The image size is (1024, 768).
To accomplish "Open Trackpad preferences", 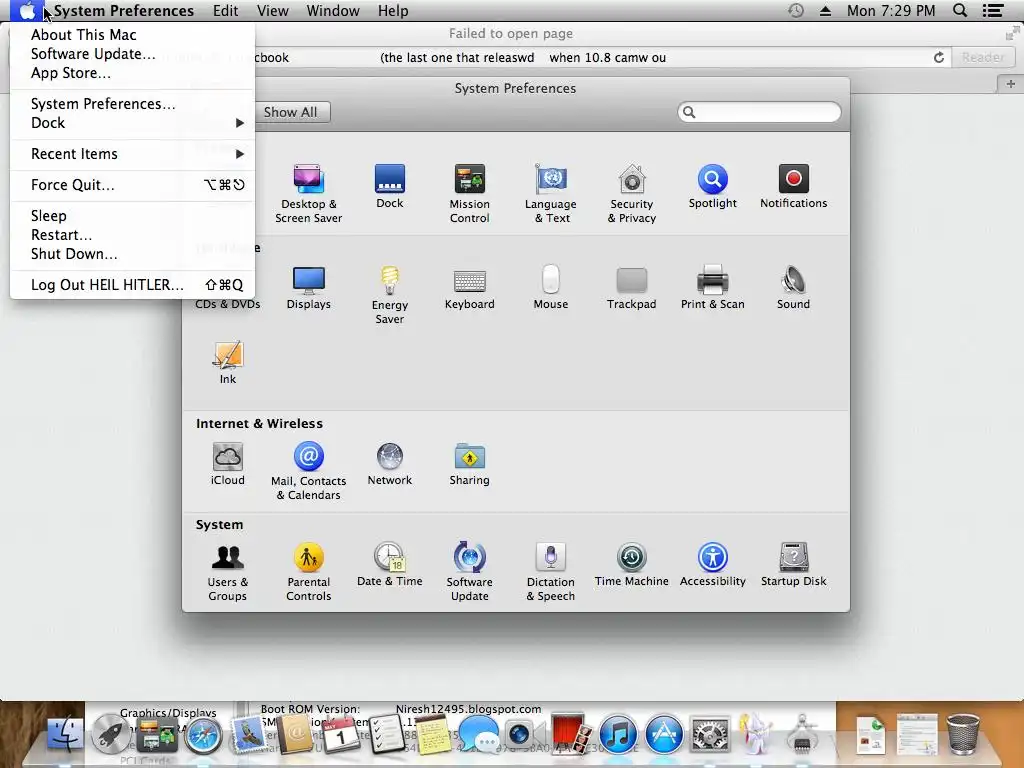I will coord(632,287).
